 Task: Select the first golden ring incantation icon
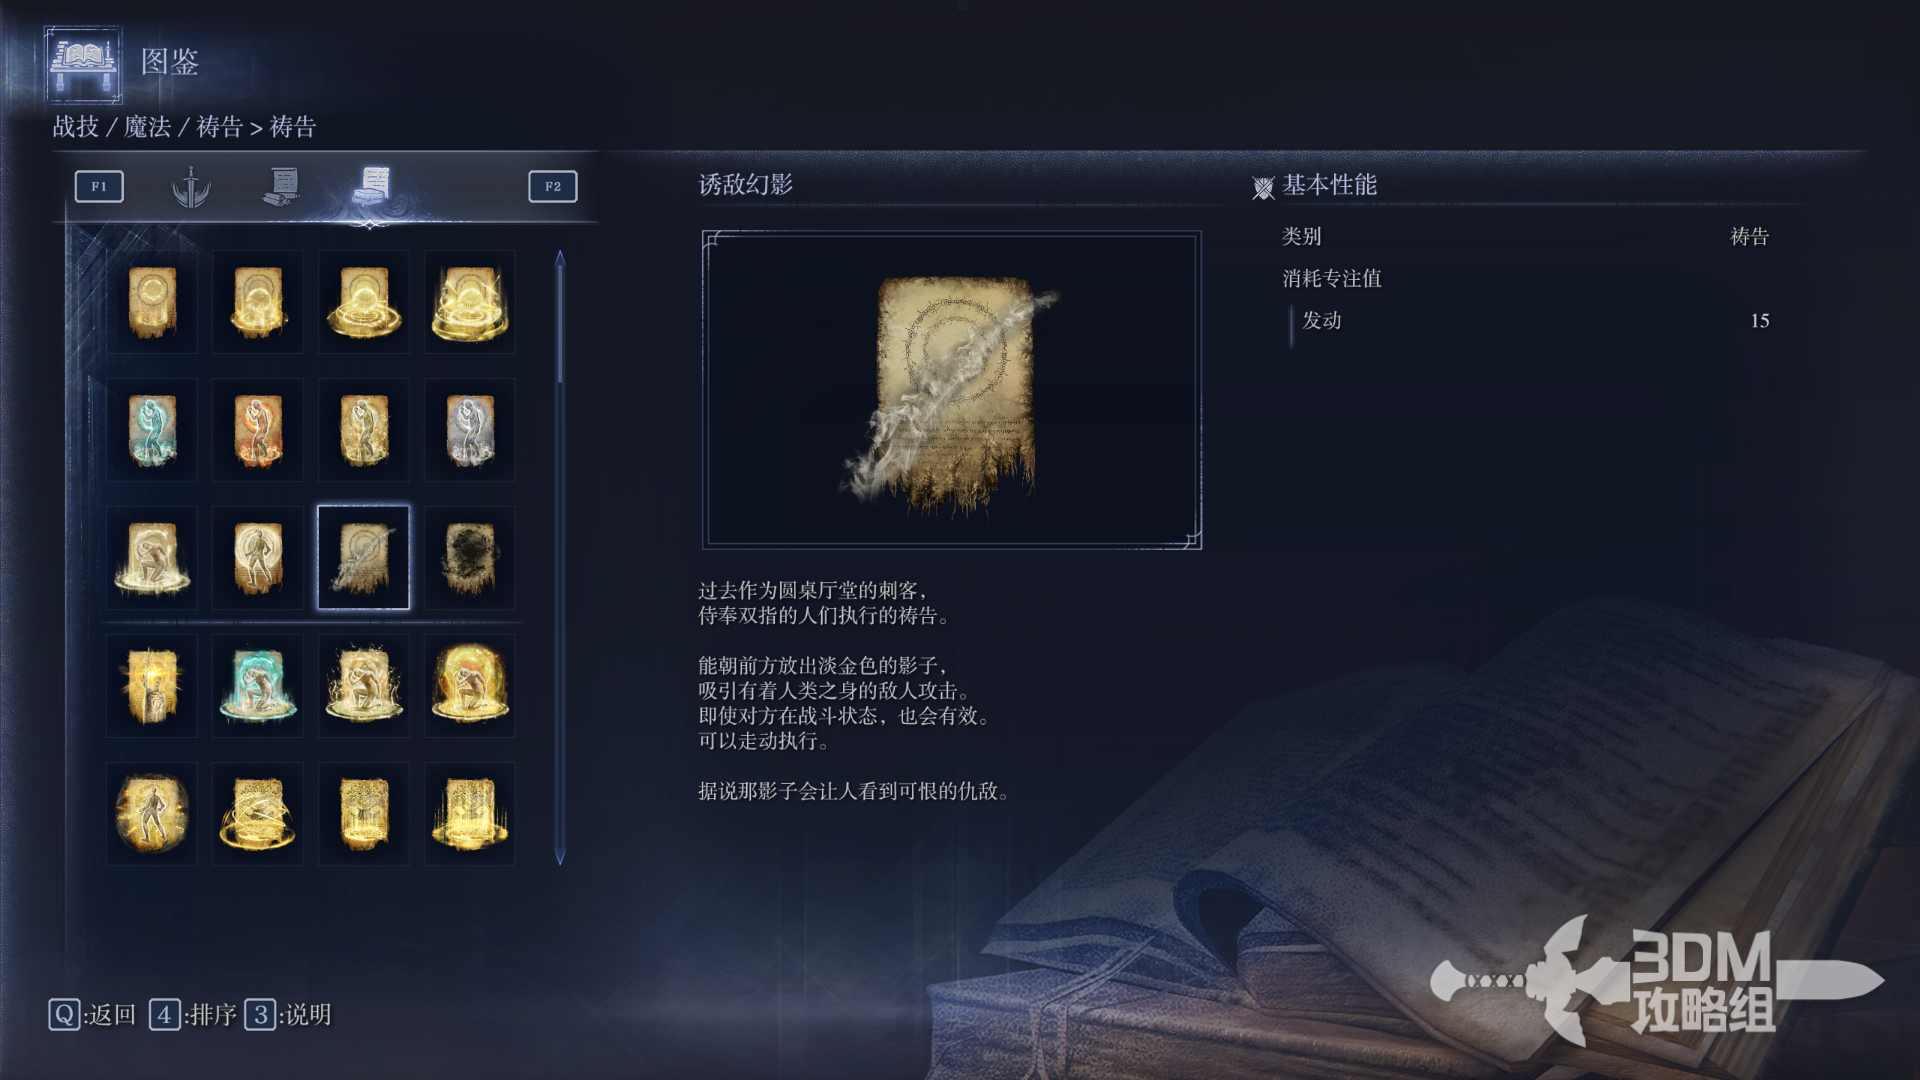[x=152, y=302]
